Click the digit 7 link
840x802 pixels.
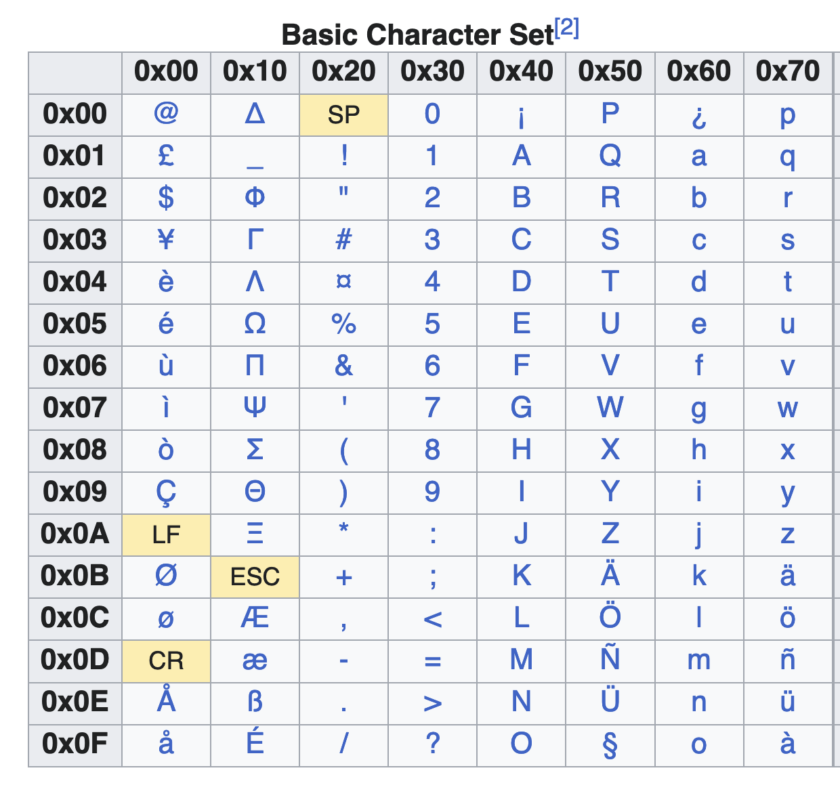(432, 408)
